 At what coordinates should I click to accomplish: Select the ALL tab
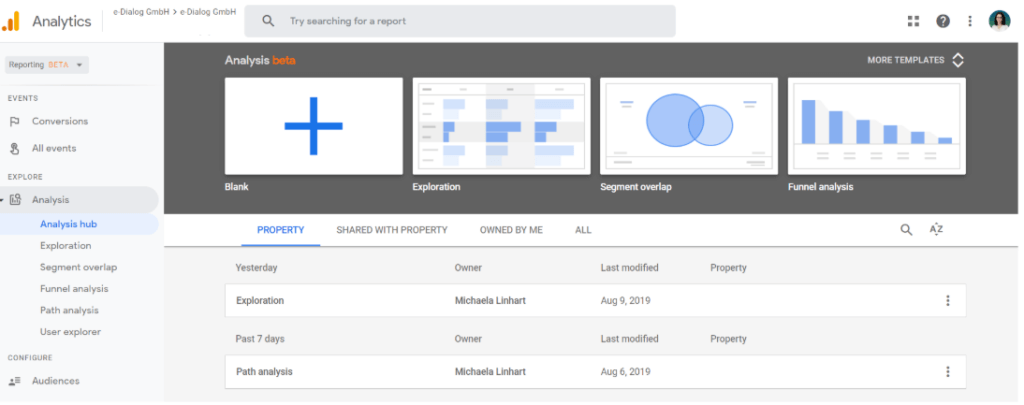(583, 230)
